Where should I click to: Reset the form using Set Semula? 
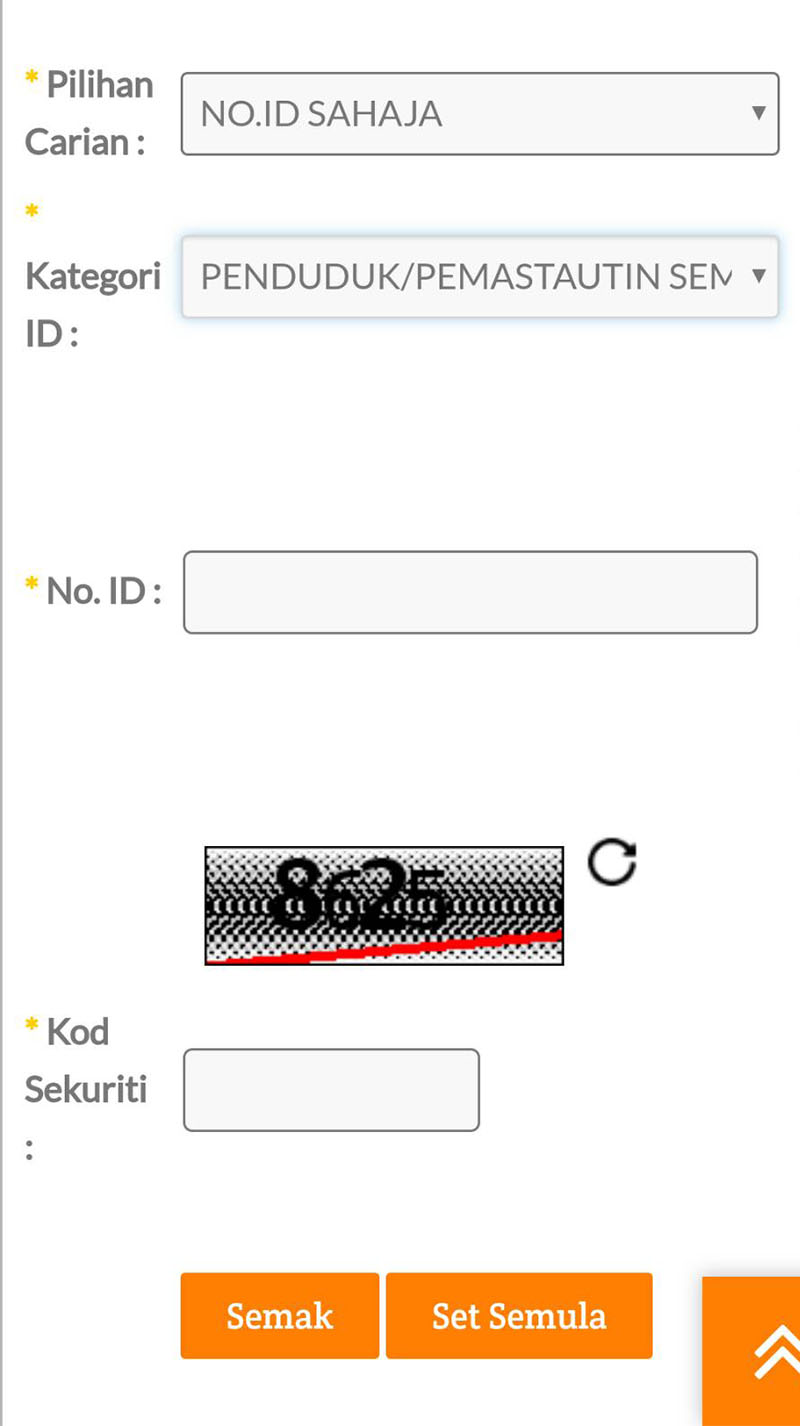click(x=519, y=1316)
